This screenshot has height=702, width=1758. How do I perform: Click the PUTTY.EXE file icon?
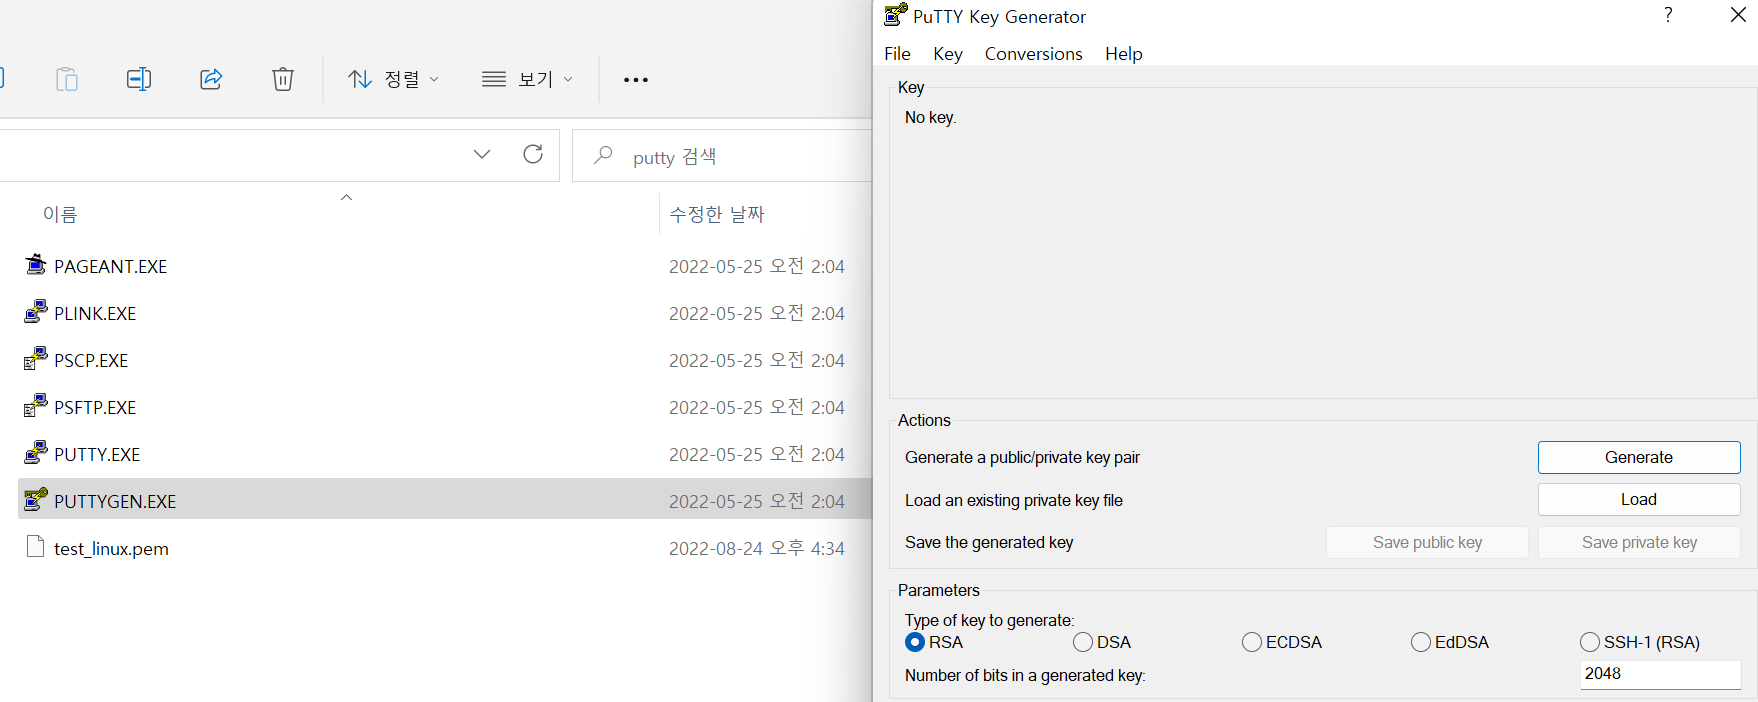(36, 453)
